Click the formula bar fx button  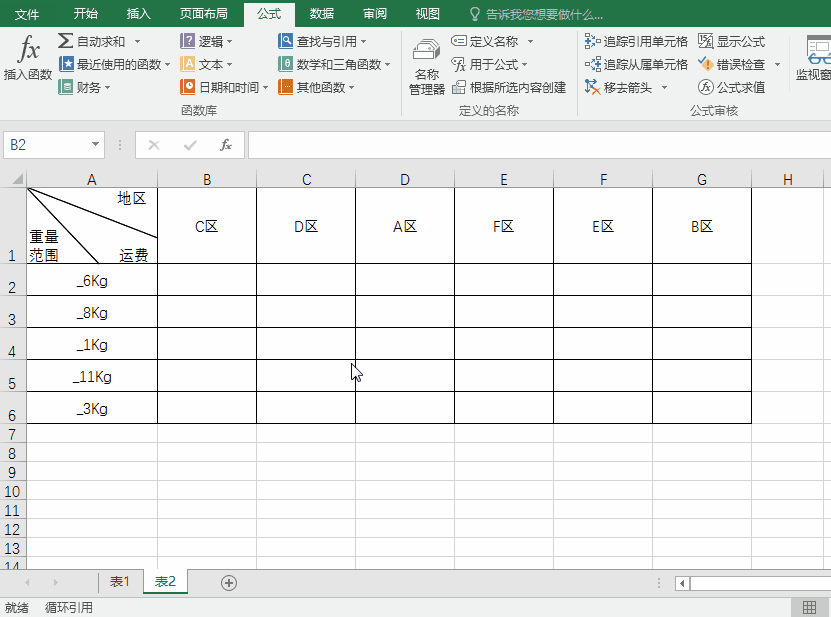click(226, 145)
